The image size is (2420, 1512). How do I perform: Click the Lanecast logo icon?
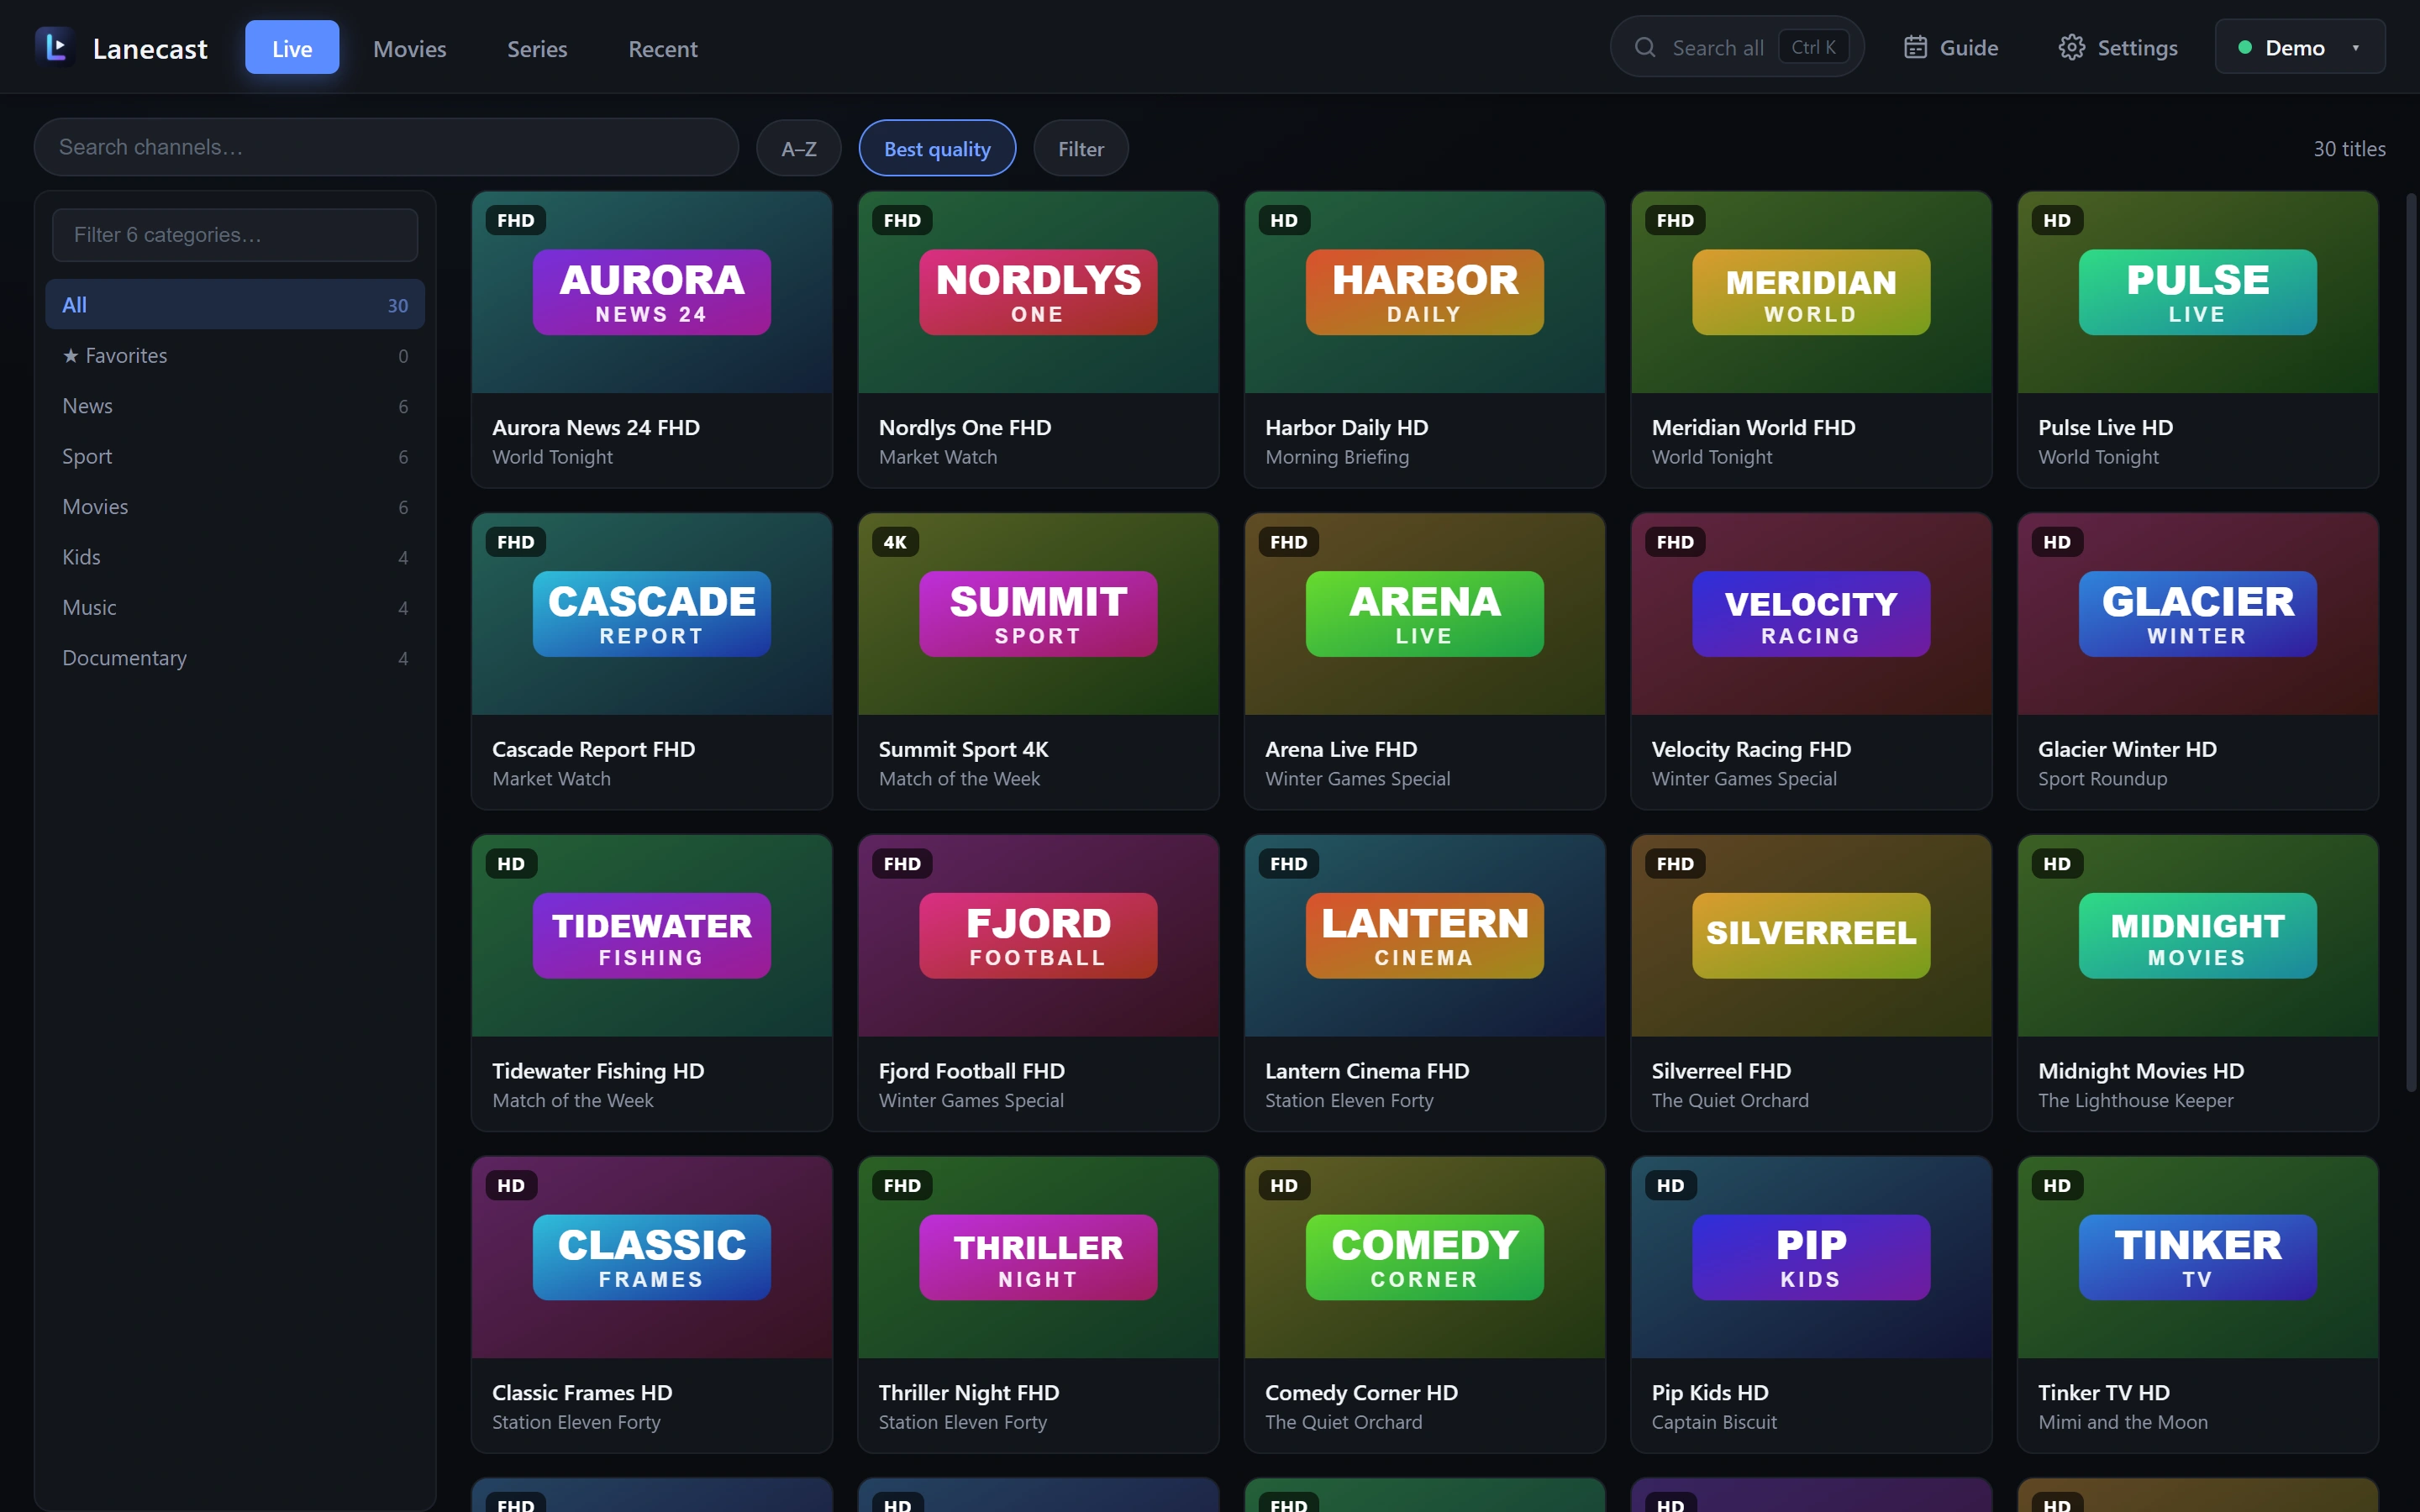click(x=55, y=47)
